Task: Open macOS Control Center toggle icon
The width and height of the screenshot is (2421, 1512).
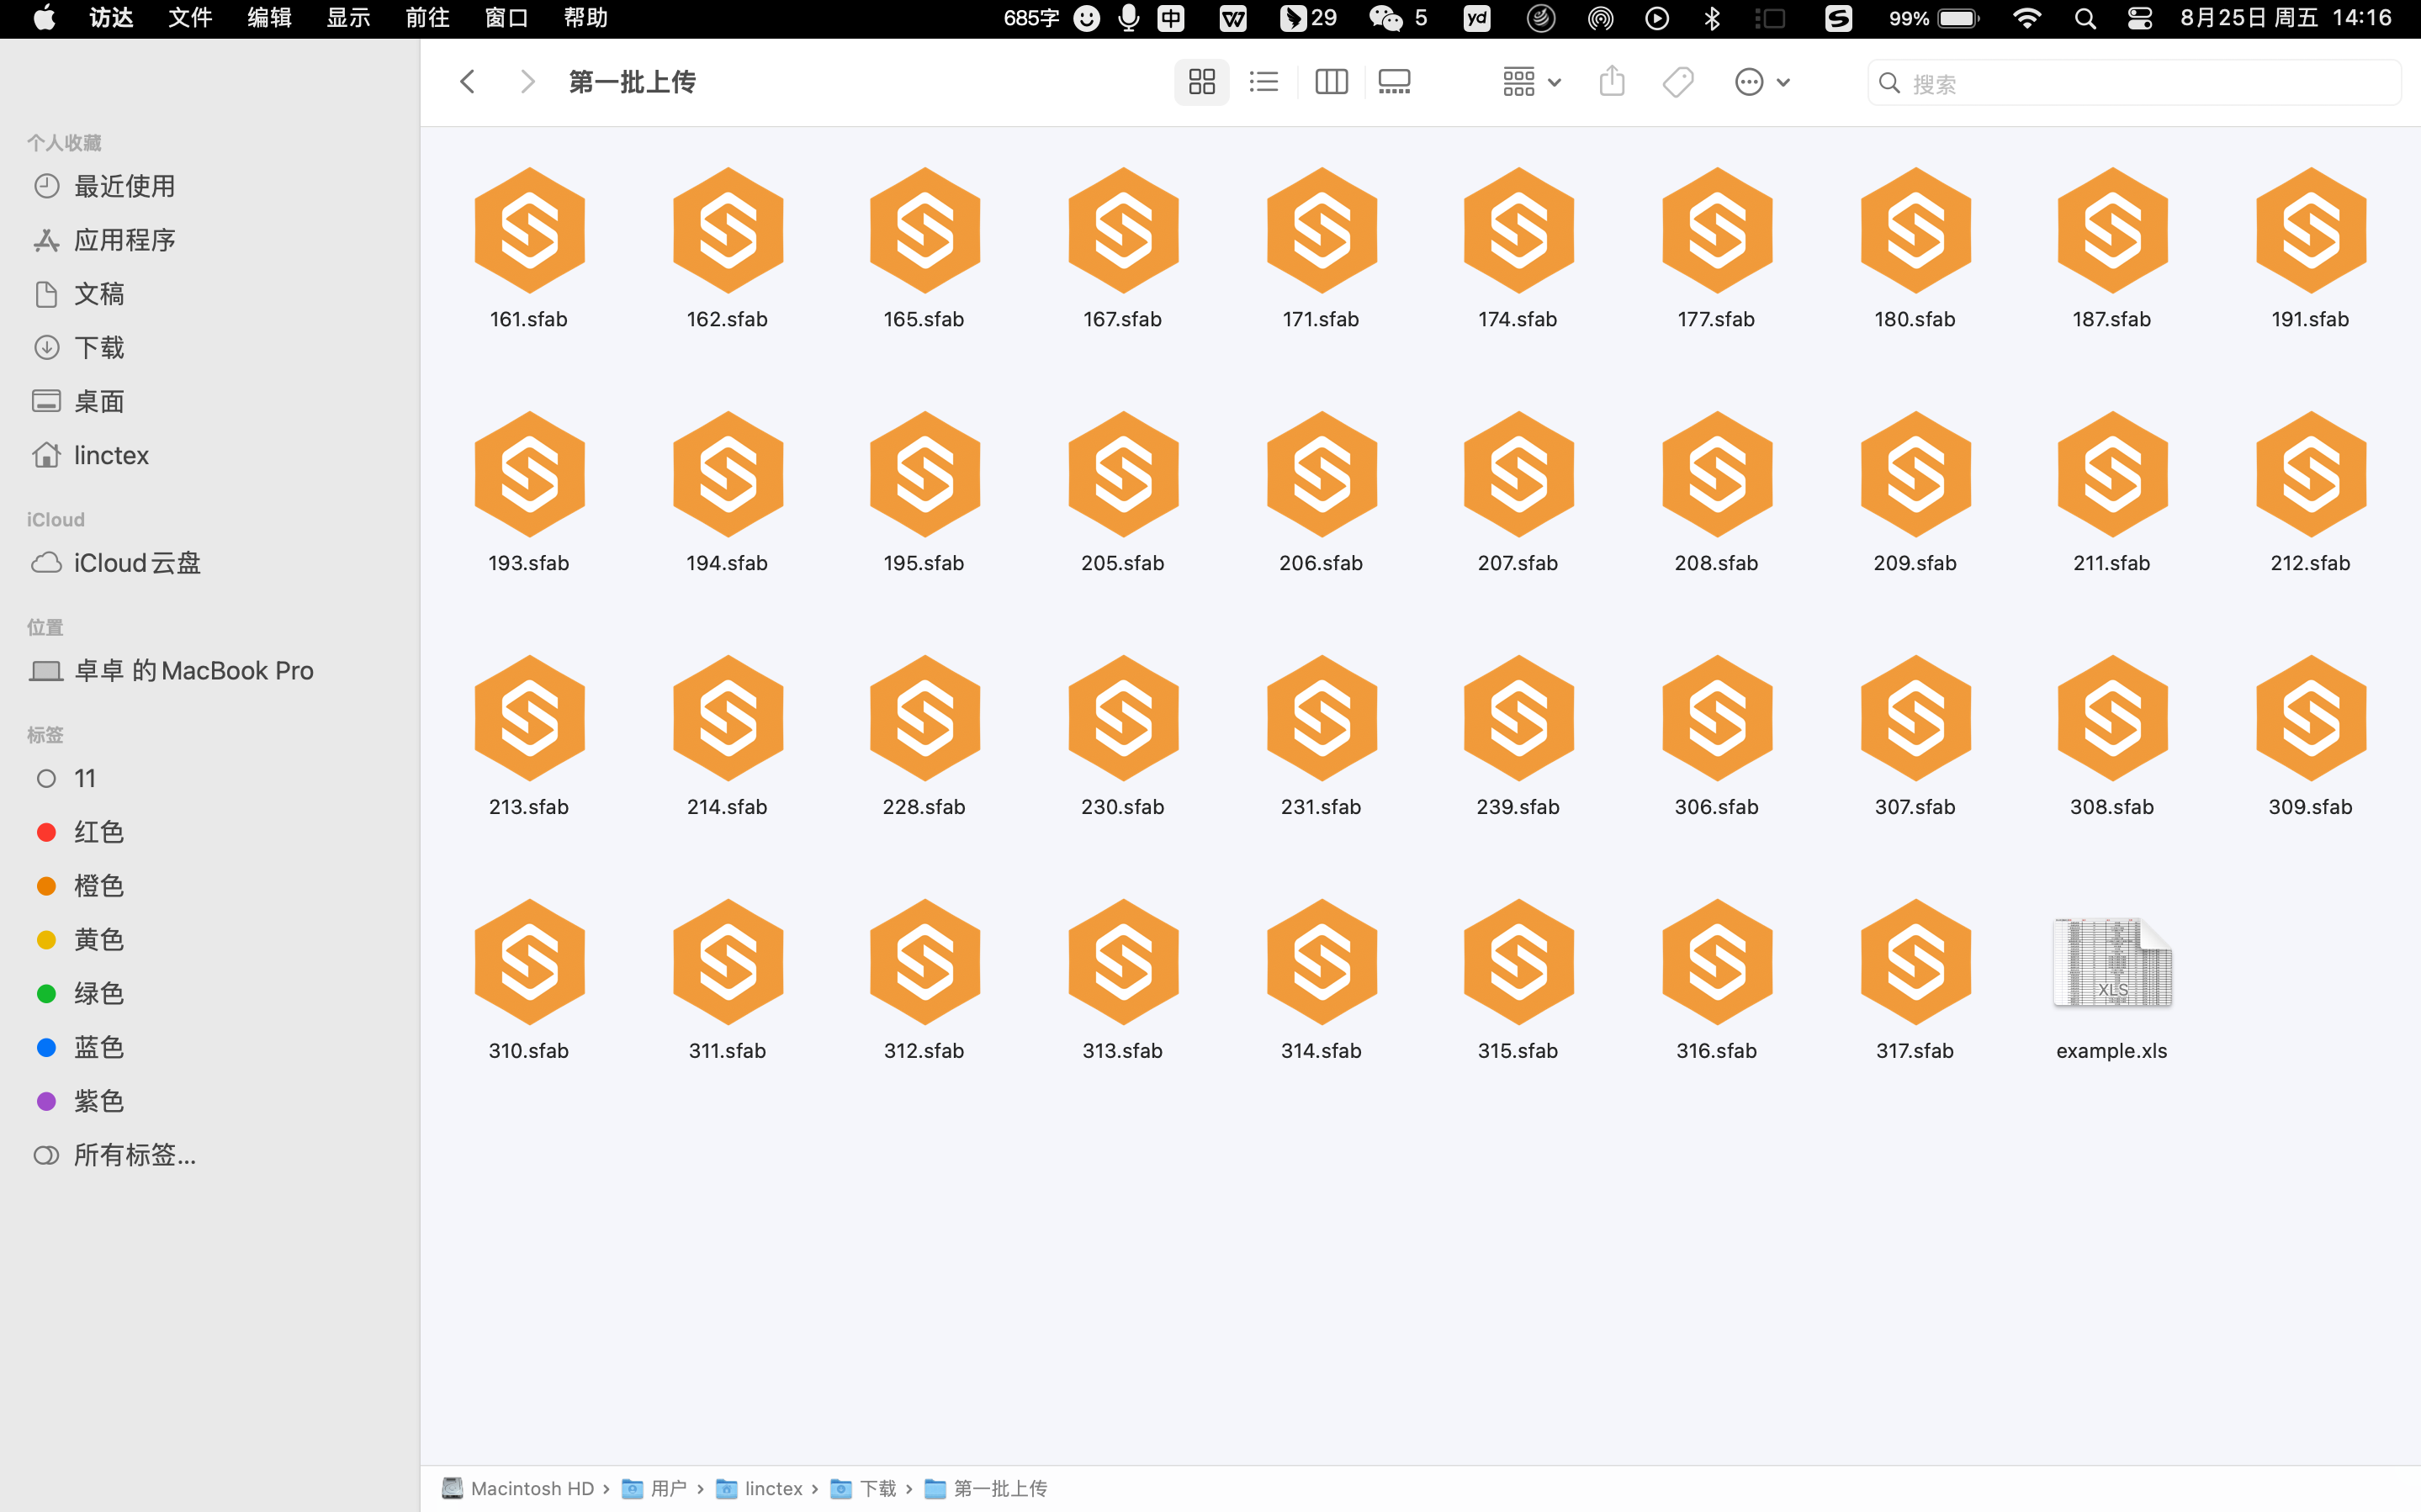Action: click(2139, 18)
